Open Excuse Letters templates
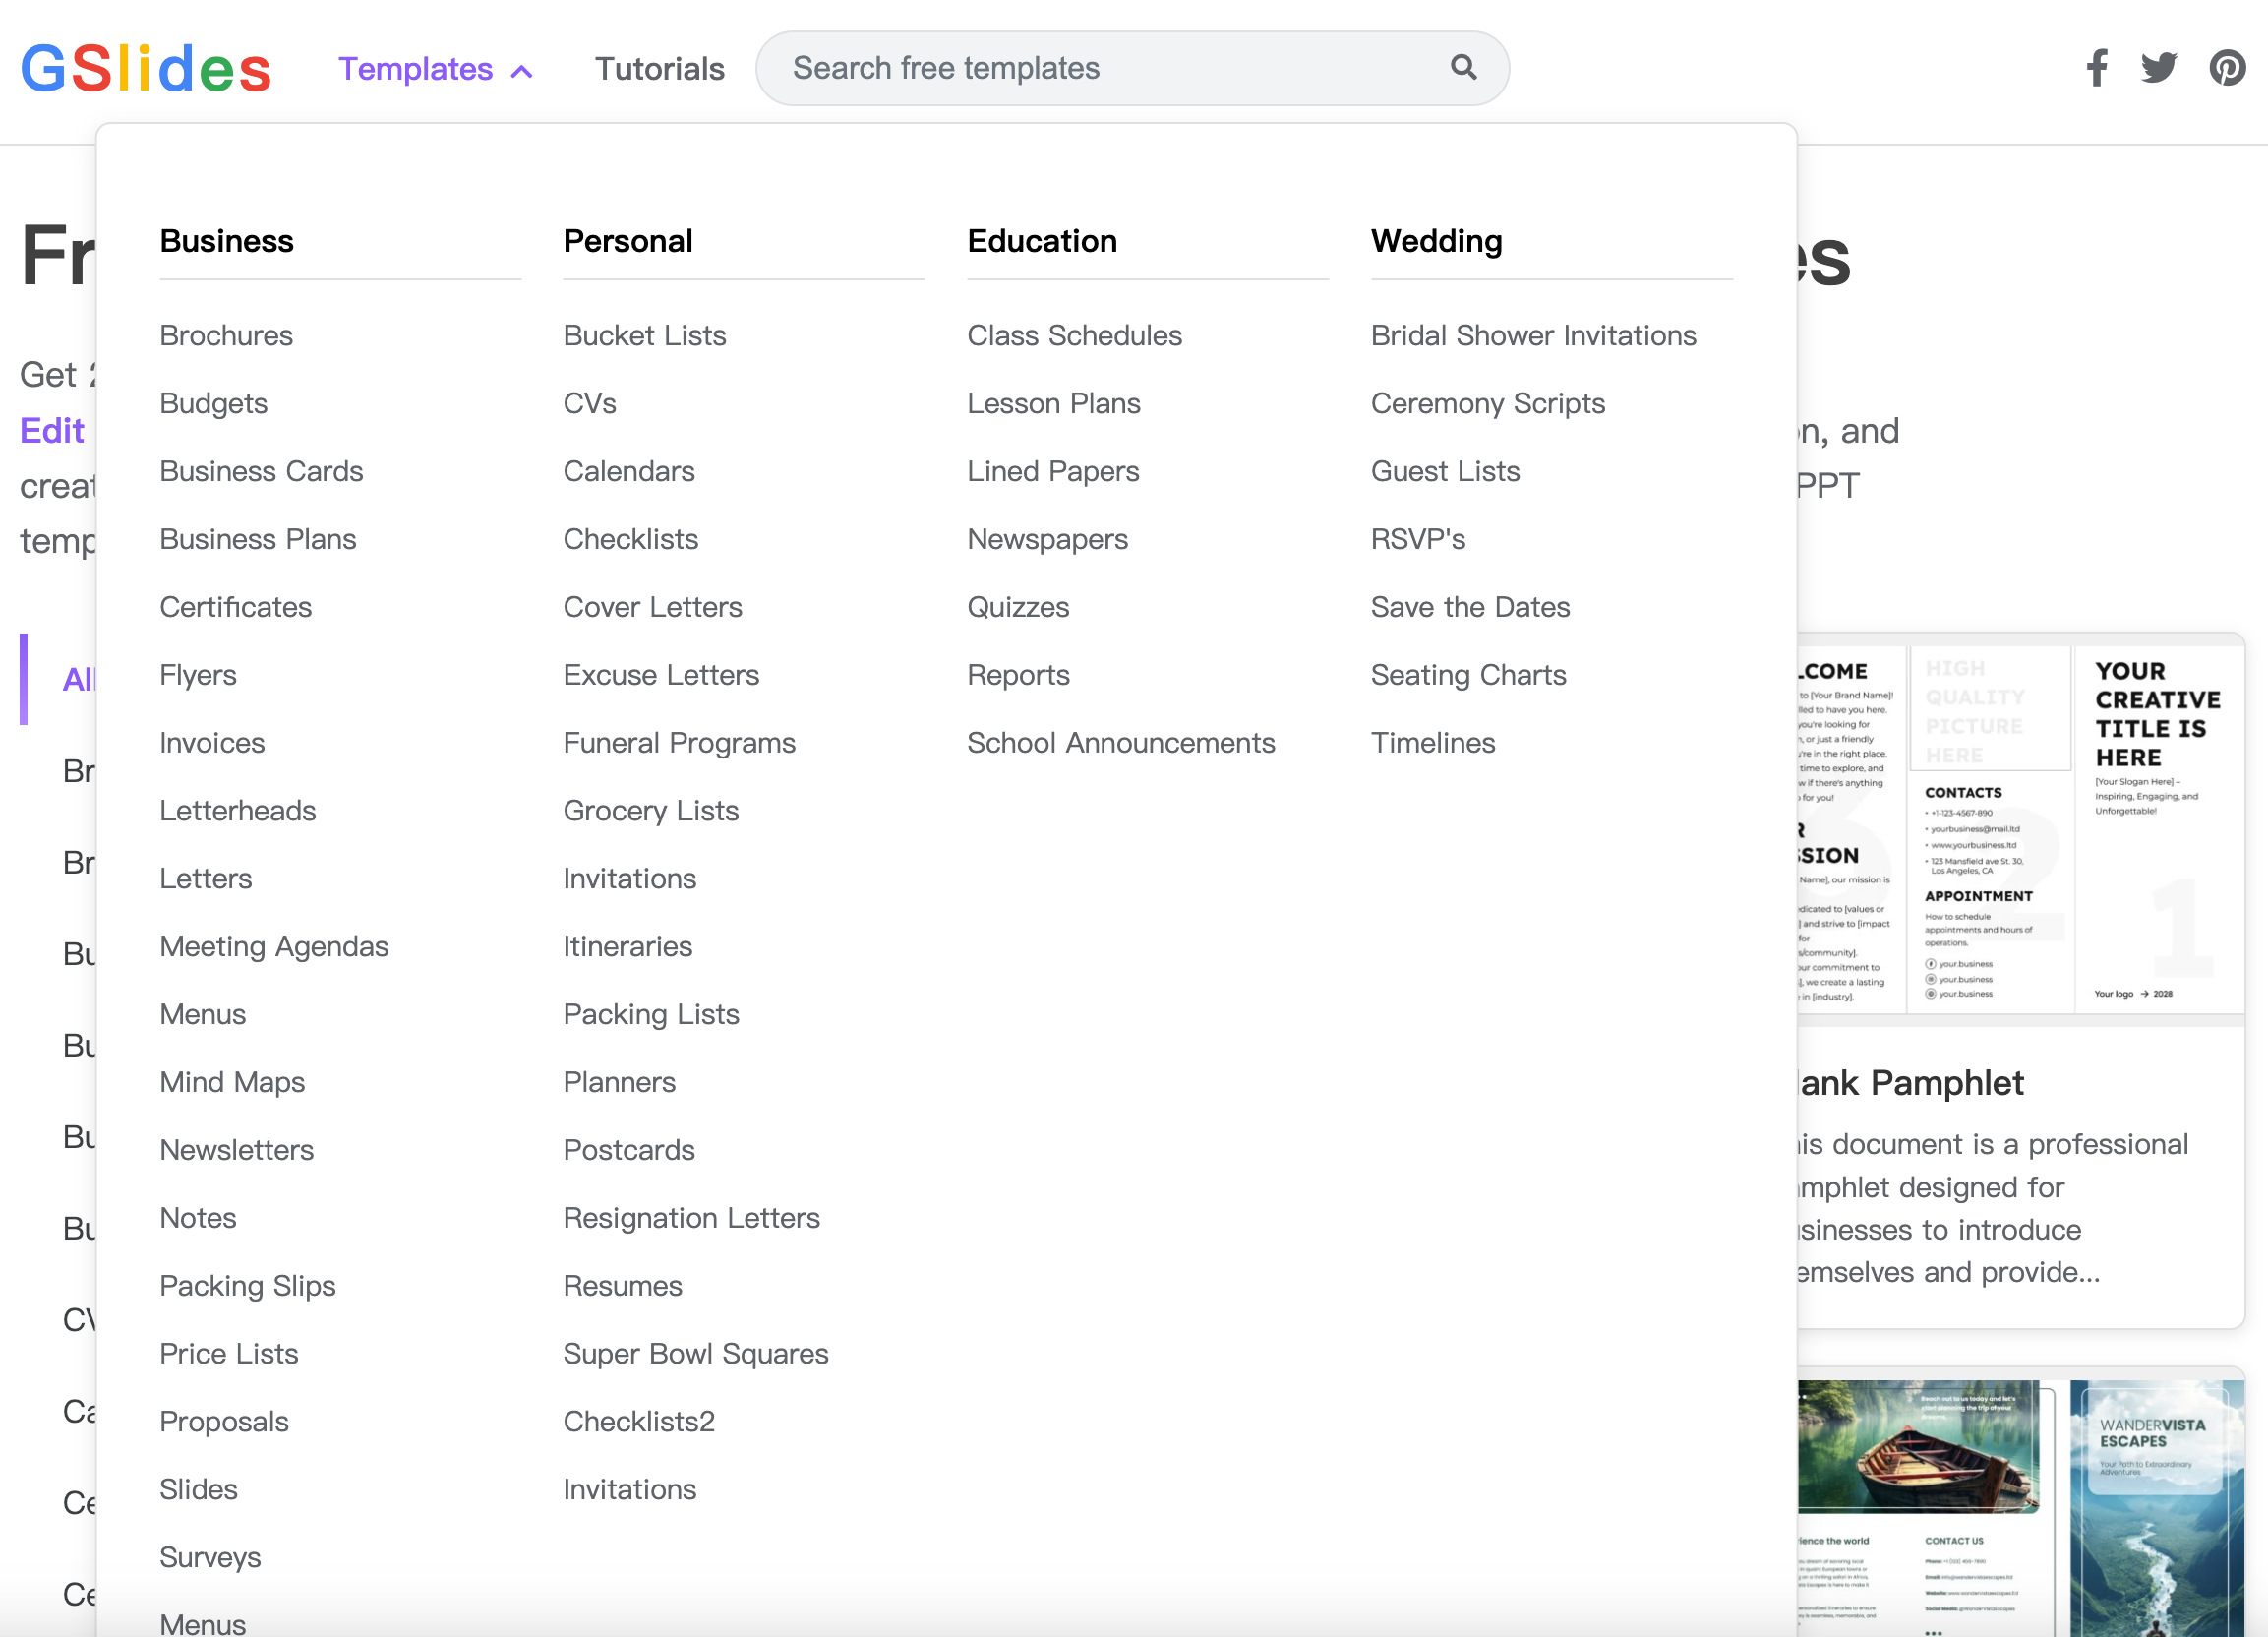 661,675
